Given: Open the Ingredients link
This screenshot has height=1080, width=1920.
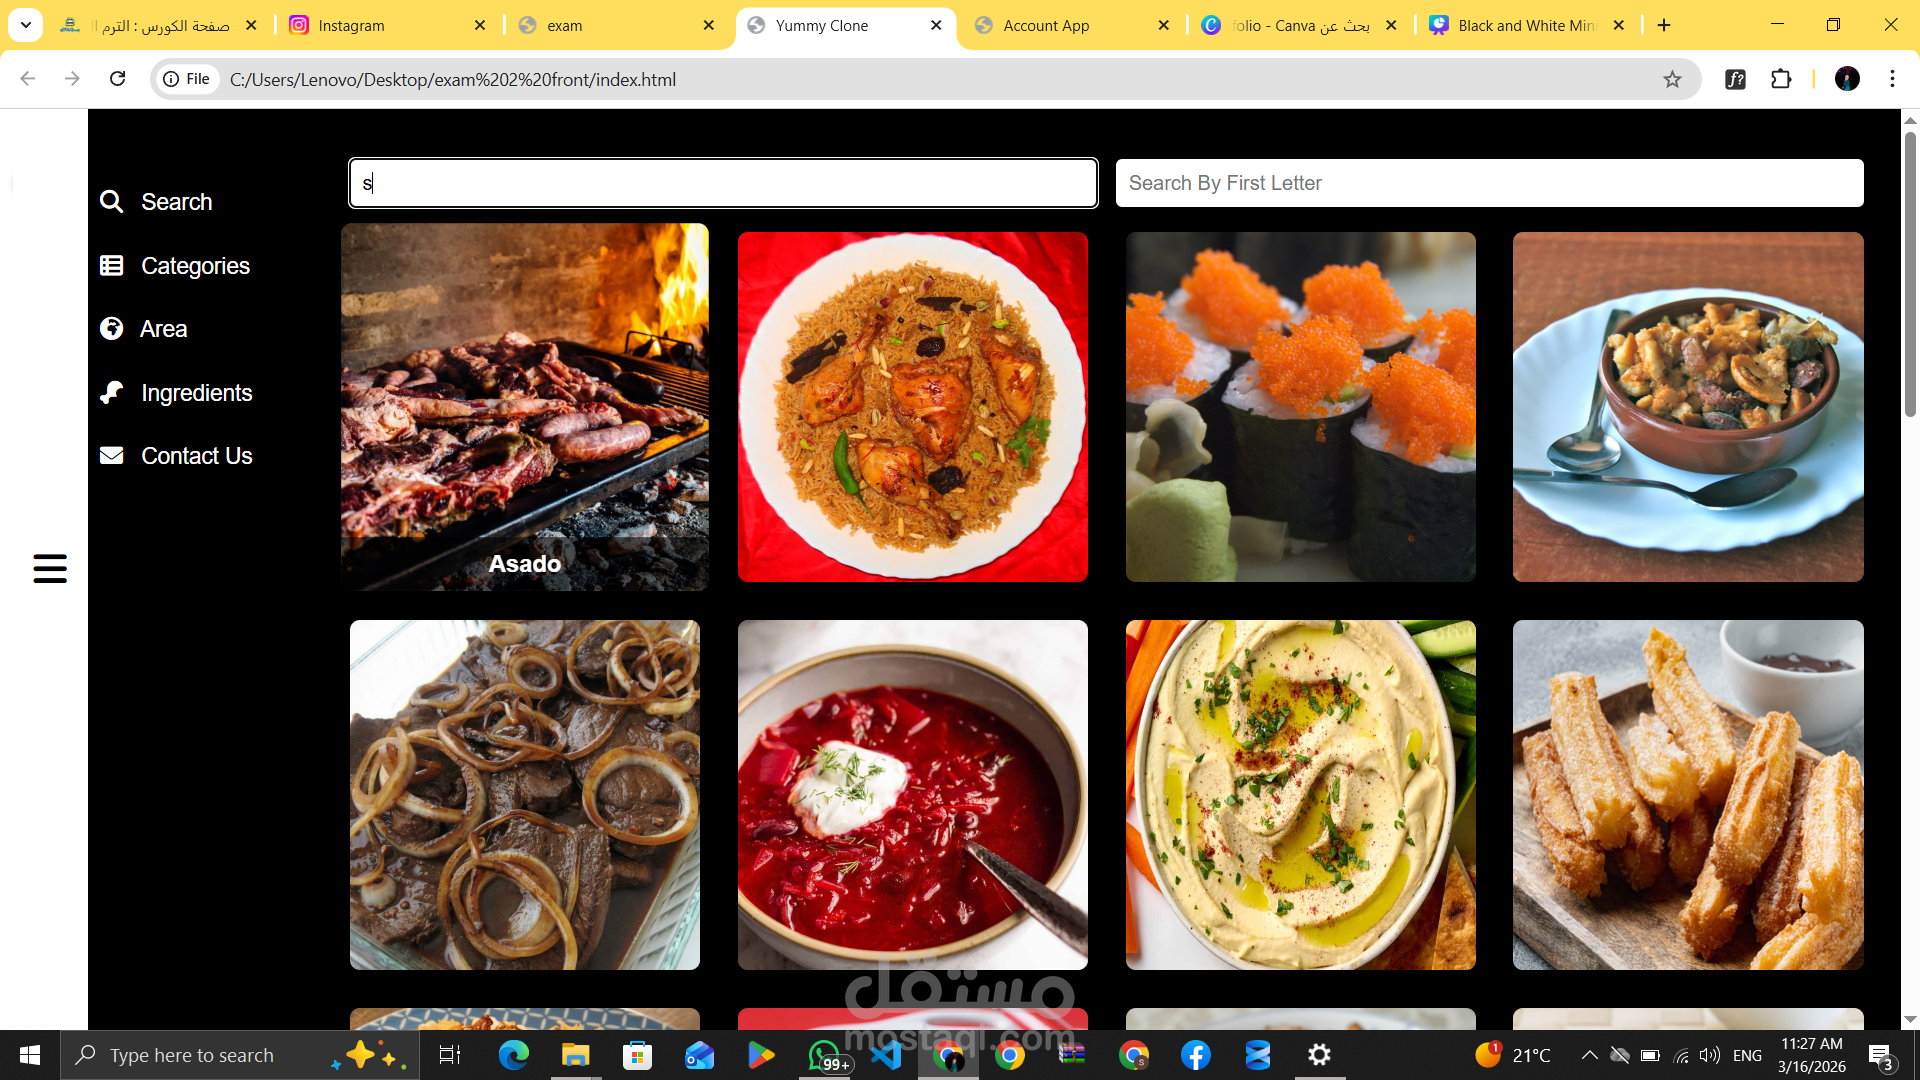Looking at the screenshot, I should [x=196, y=393].
